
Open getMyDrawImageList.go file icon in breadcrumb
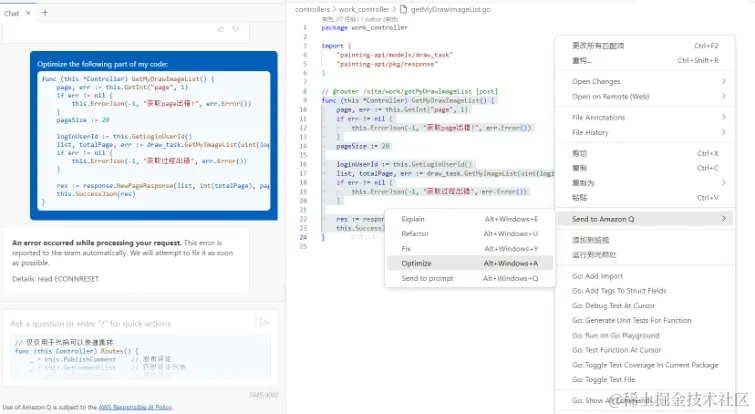[404, 9]
